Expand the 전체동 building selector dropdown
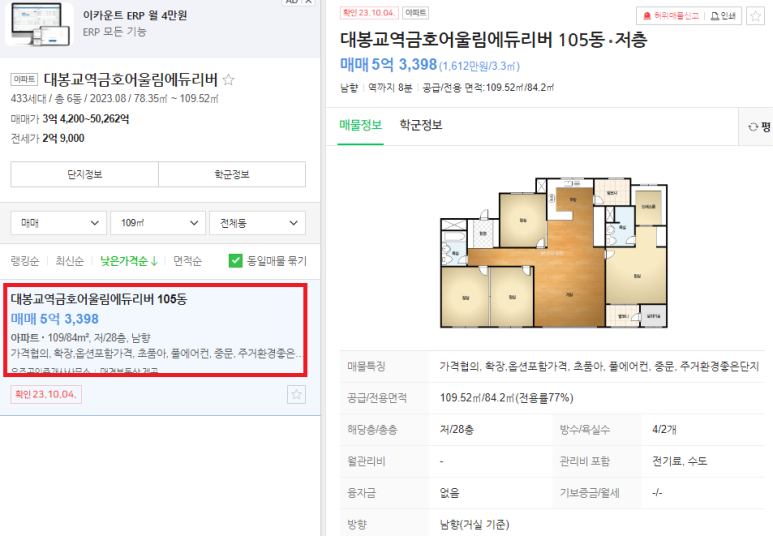This screenshot has width=773, height=536. [257, 223]
